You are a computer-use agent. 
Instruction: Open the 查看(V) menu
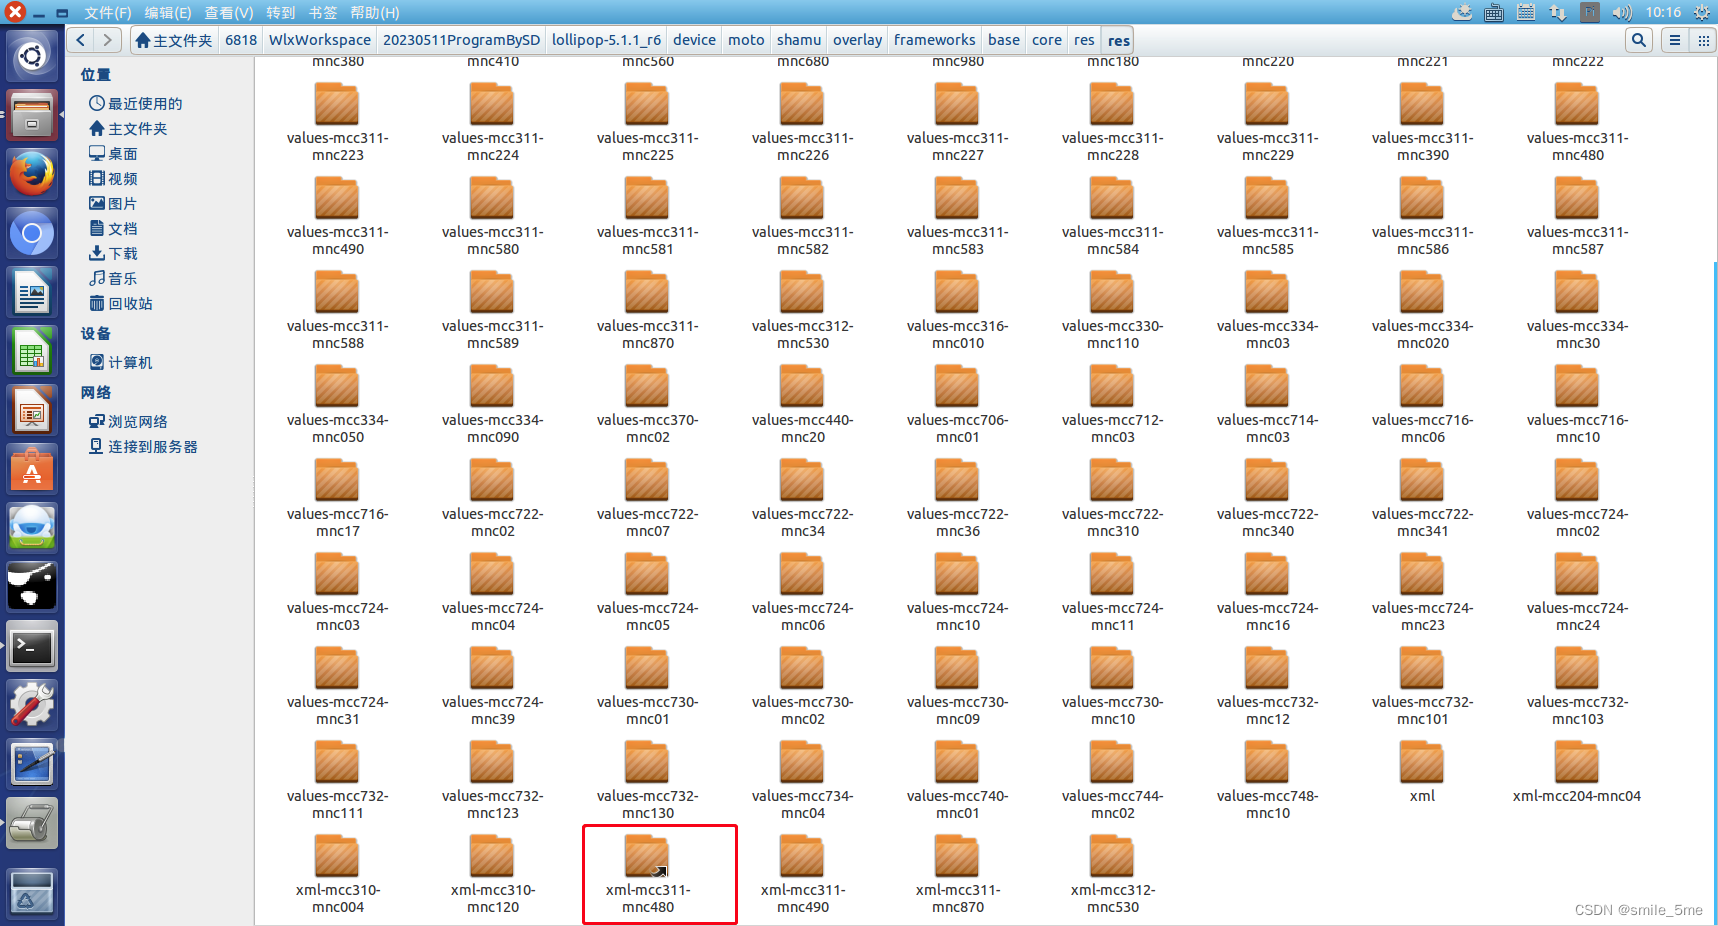click(229, 13)
